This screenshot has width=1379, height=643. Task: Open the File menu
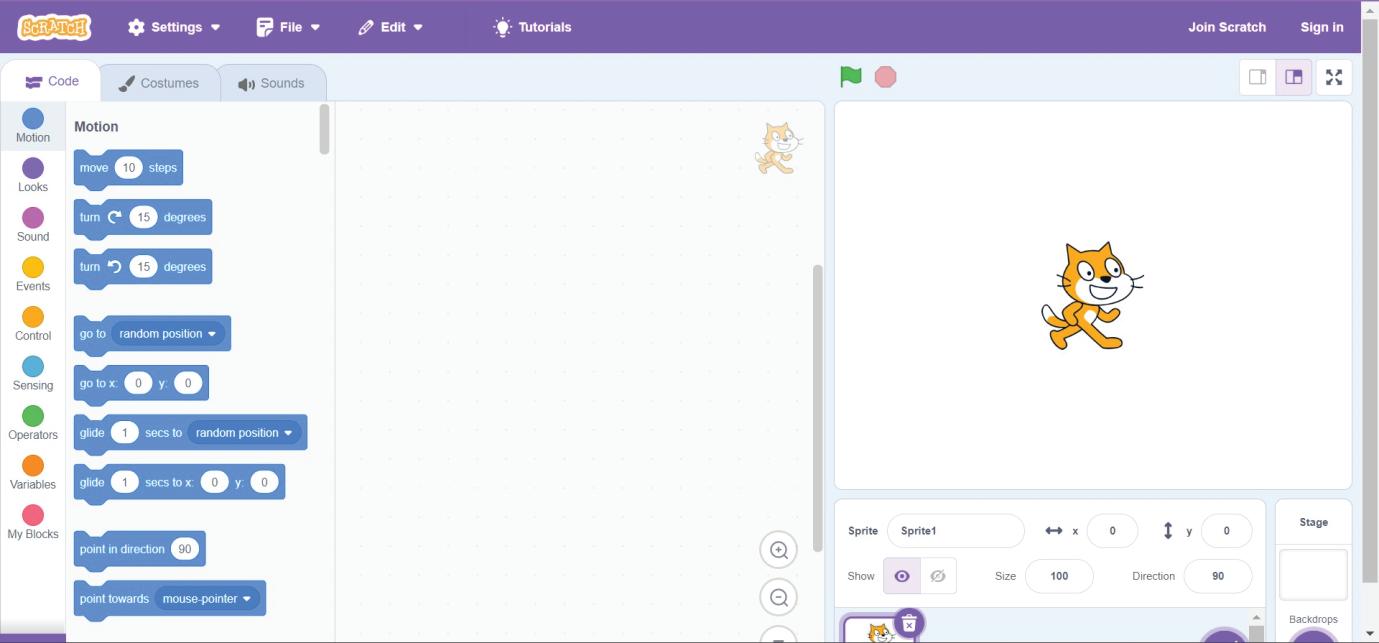(x=288, y=27)
